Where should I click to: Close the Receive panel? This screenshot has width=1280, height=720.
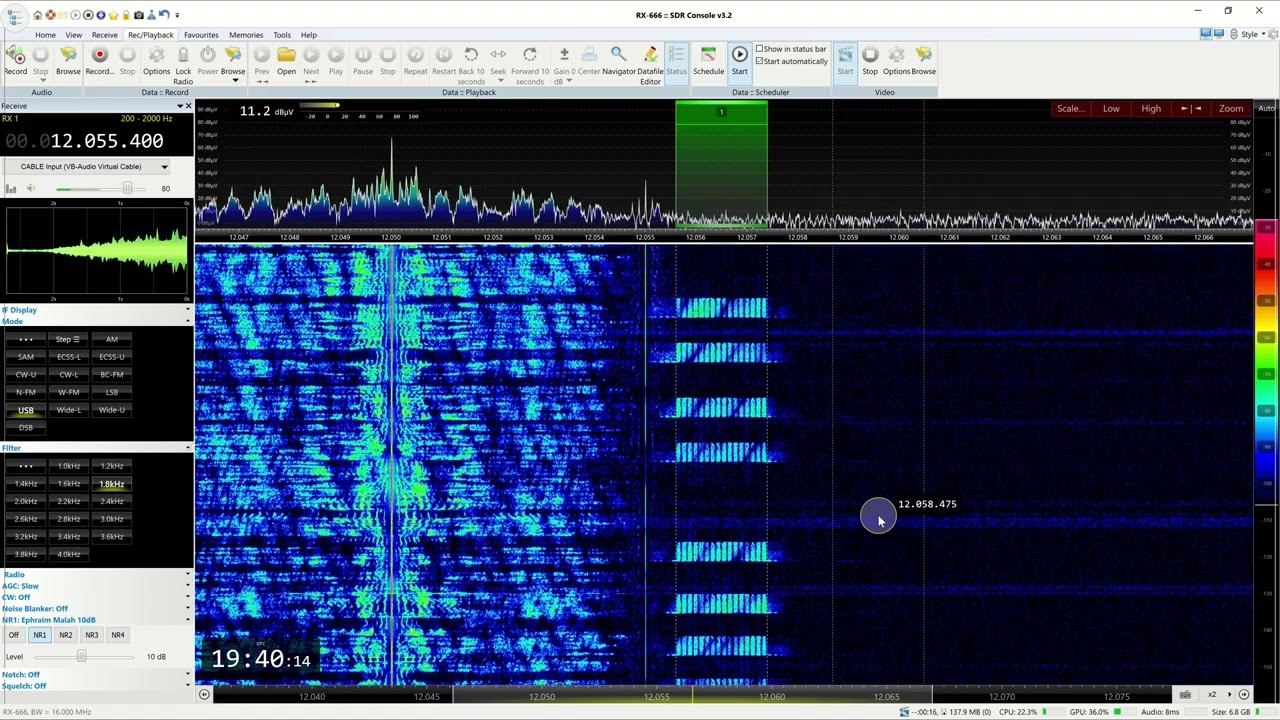[x=187, y=106]
